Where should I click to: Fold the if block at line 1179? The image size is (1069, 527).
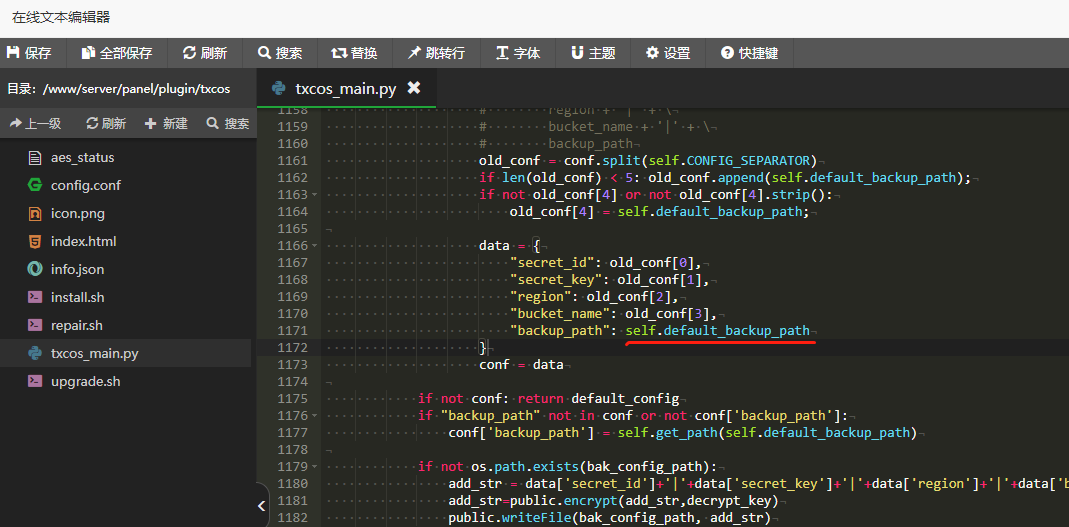click(x=314, y=467)
